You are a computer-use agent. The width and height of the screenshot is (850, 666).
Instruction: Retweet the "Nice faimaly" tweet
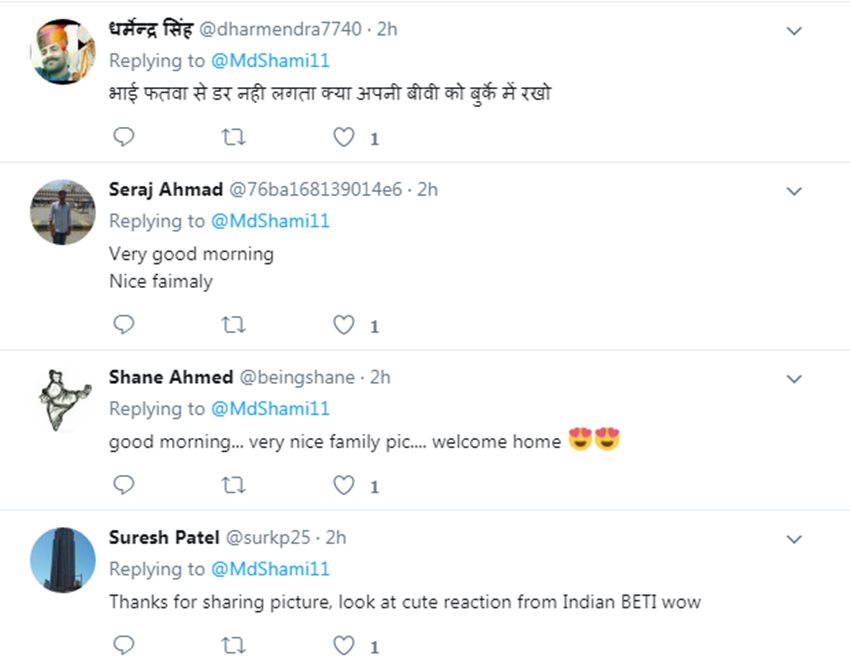coord(234,324)
